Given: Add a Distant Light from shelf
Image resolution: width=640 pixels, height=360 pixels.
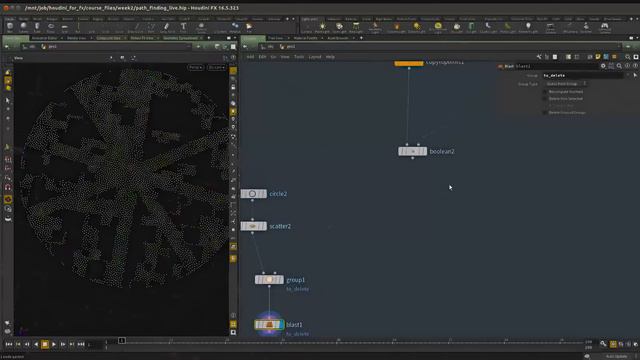Looking at the screenshot, I should pos(417,27).
